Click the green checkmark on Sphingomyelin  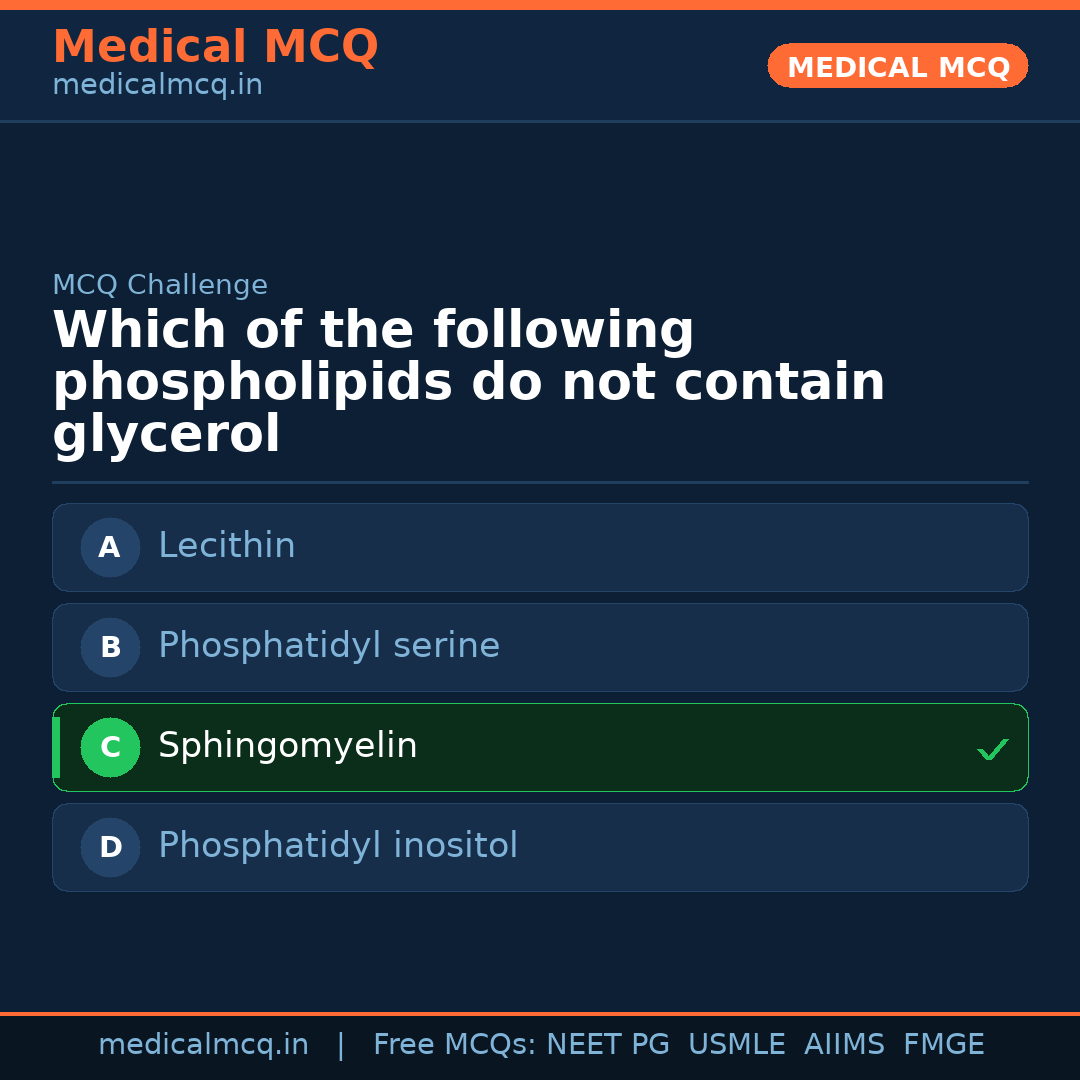pyautogui.click(x=992, y=749)
